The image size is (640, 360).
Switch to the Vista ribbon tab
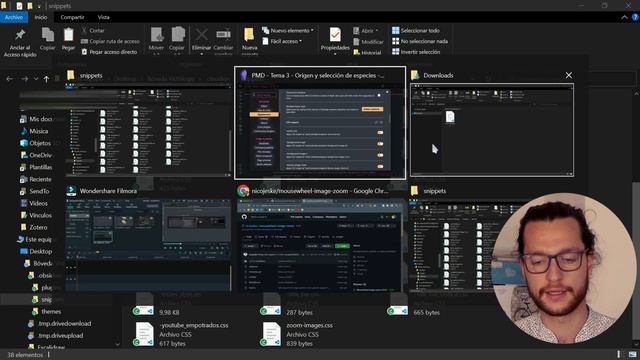click(x=103, y=17)
